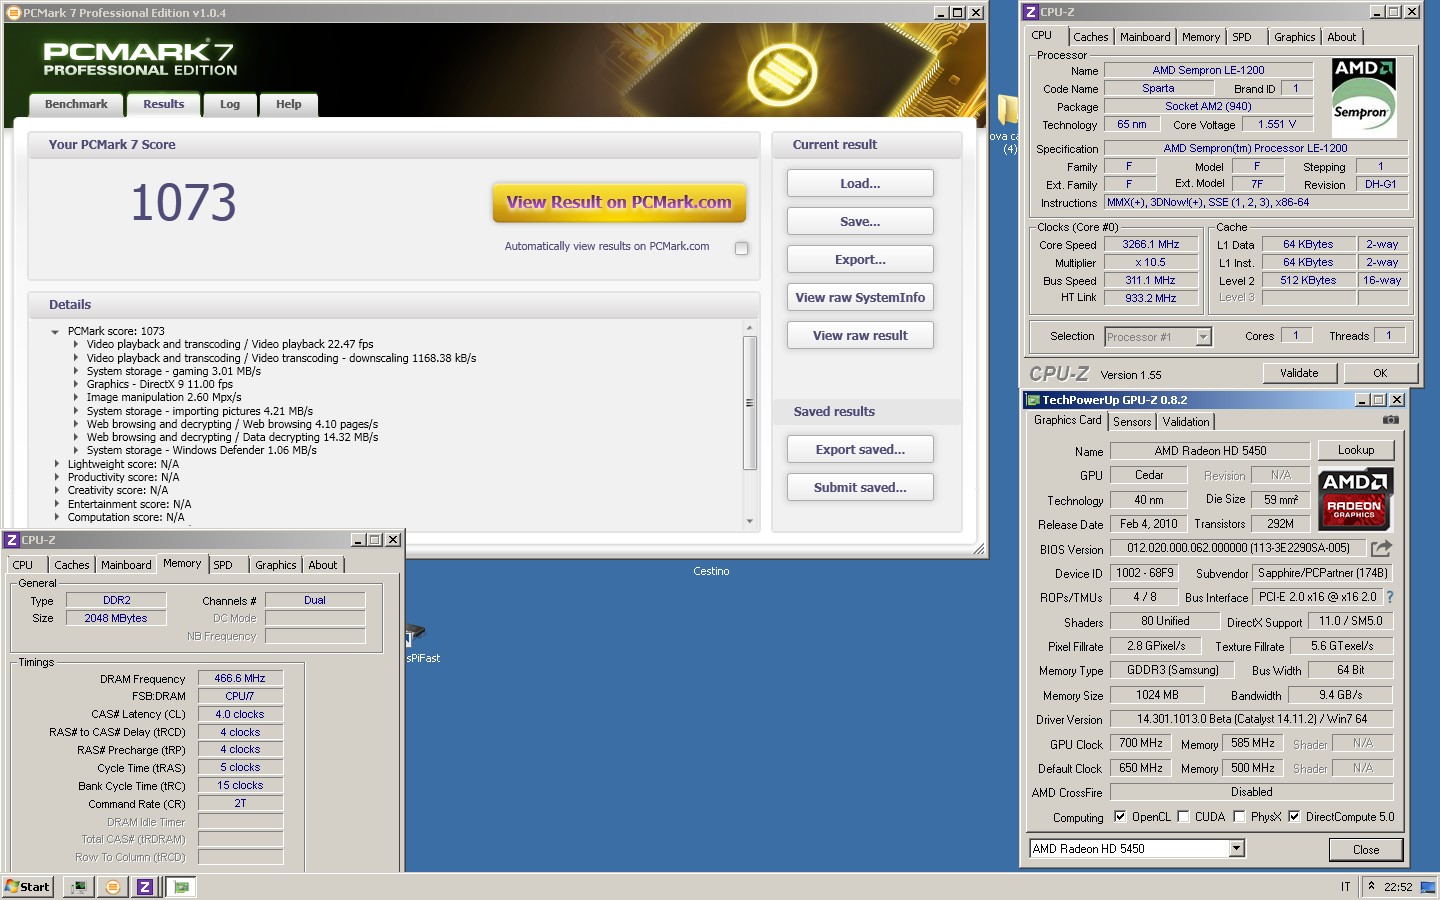This screenshot has width=1440, height=900.
Task: Expand the Image manipulation 2.60 Mpx/s row
Action: pos(75,397)
